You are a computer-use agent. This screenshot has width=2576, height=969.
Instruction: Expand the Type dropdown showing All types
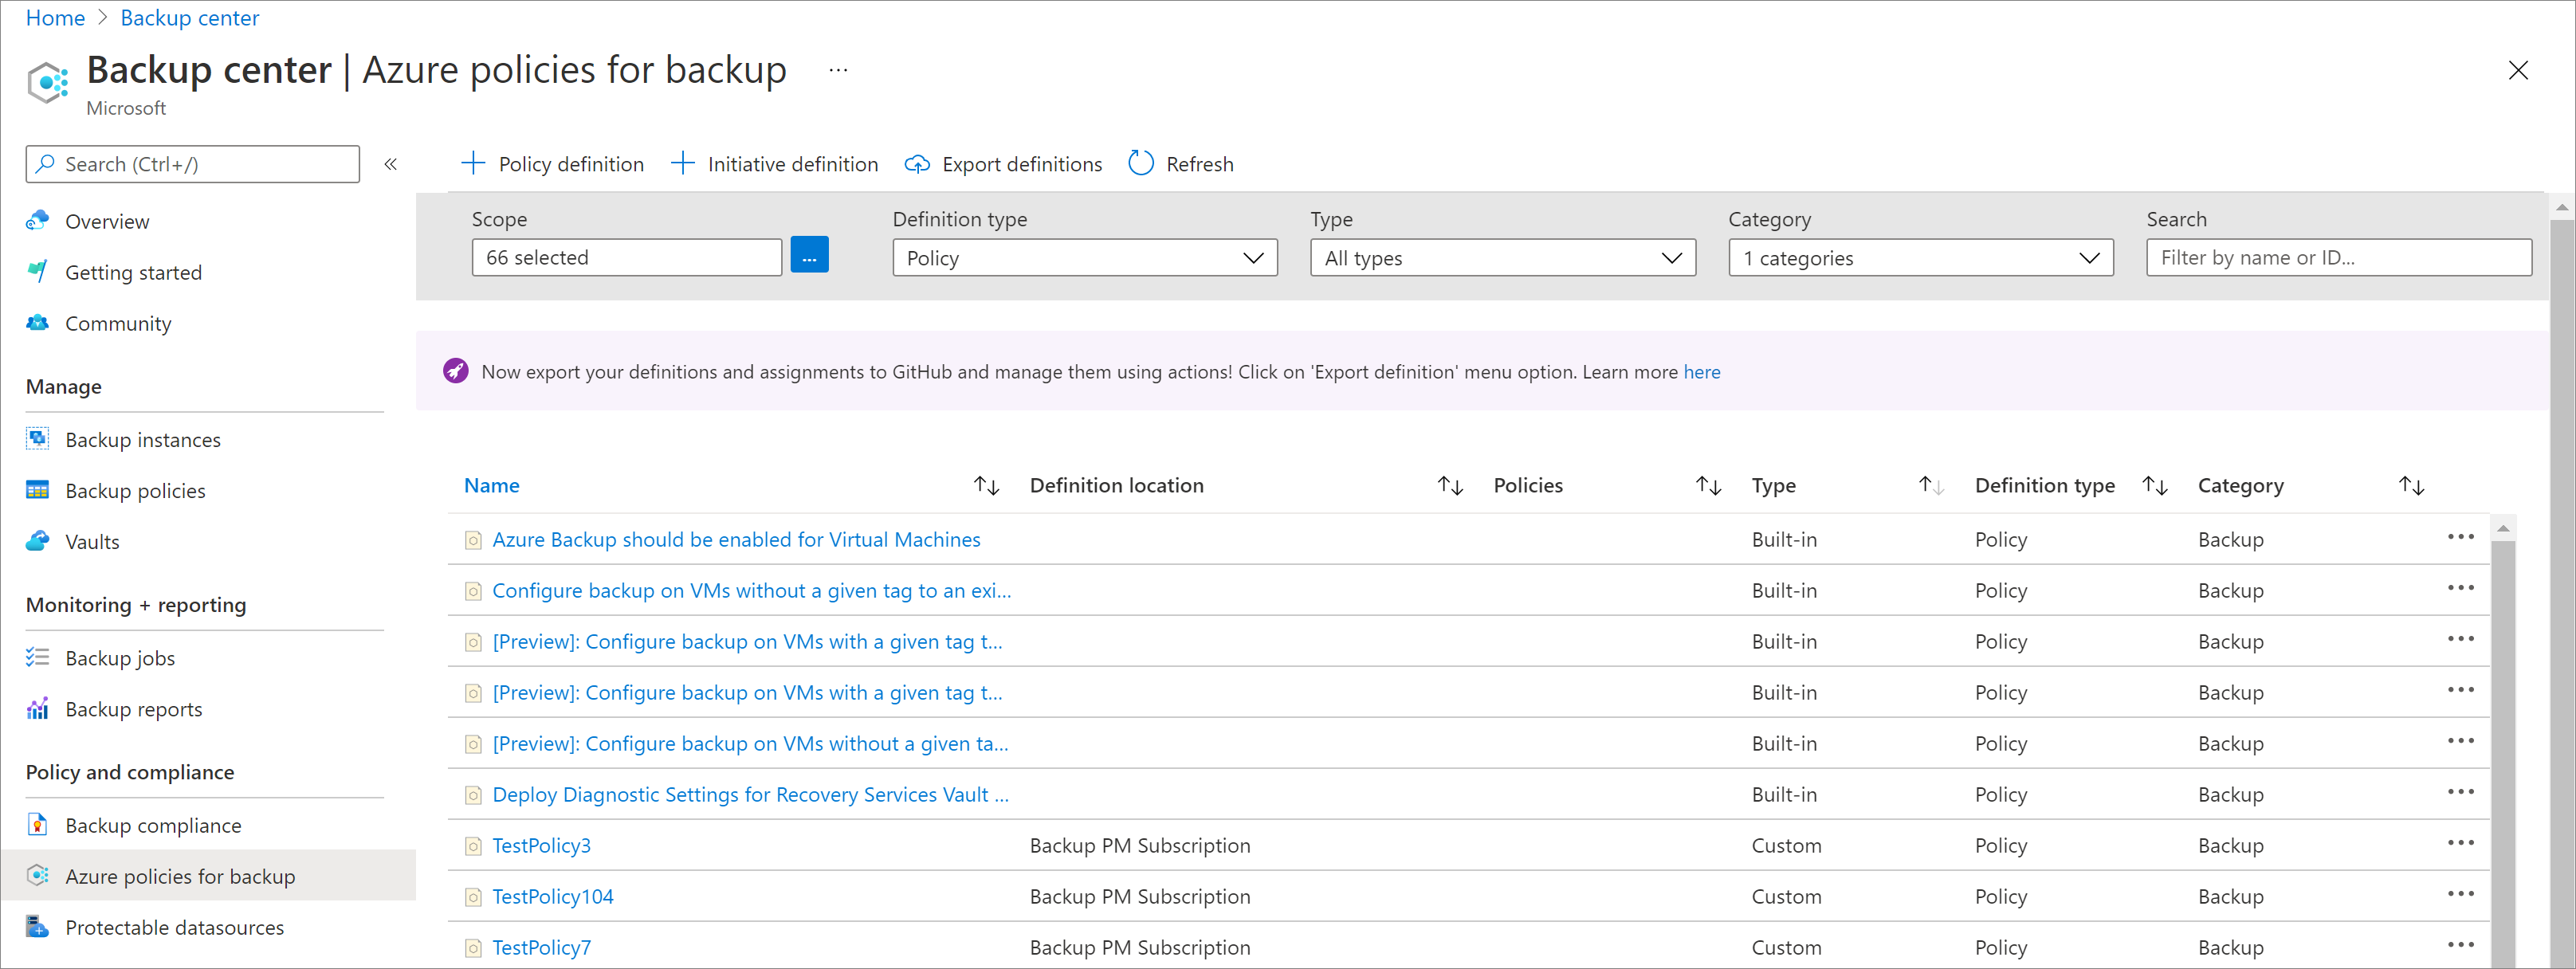click(x=1498, y=257)
